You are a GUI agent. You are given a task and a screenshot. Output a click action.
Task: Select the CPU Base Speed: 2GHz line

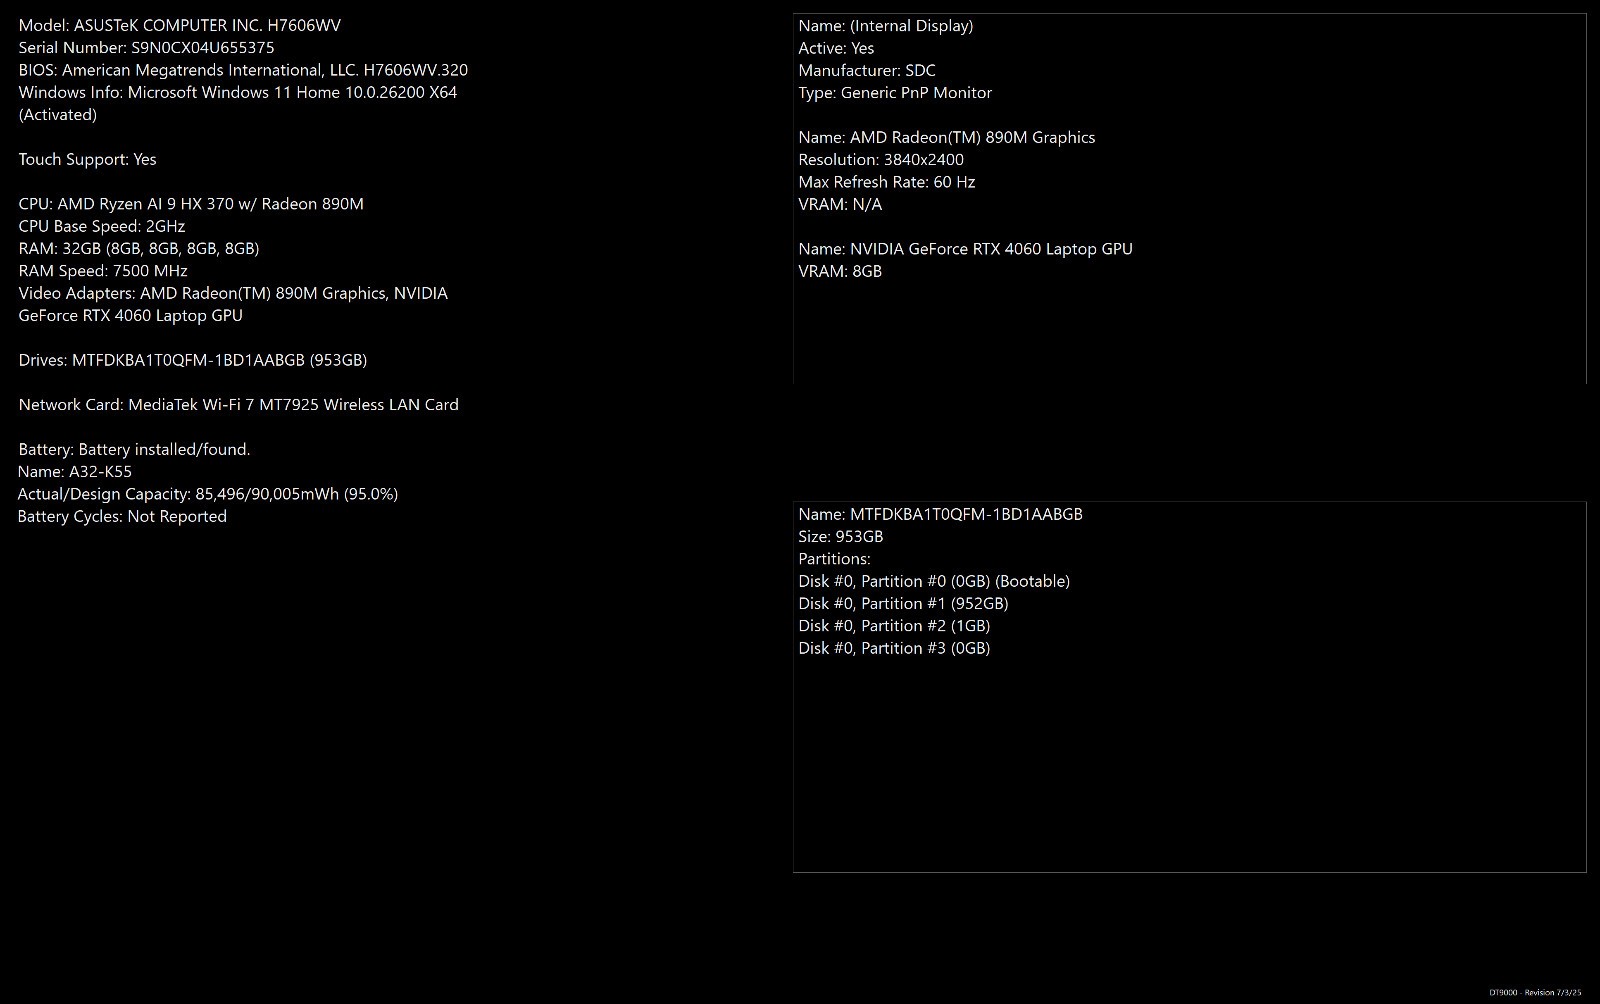click(101, 226)
